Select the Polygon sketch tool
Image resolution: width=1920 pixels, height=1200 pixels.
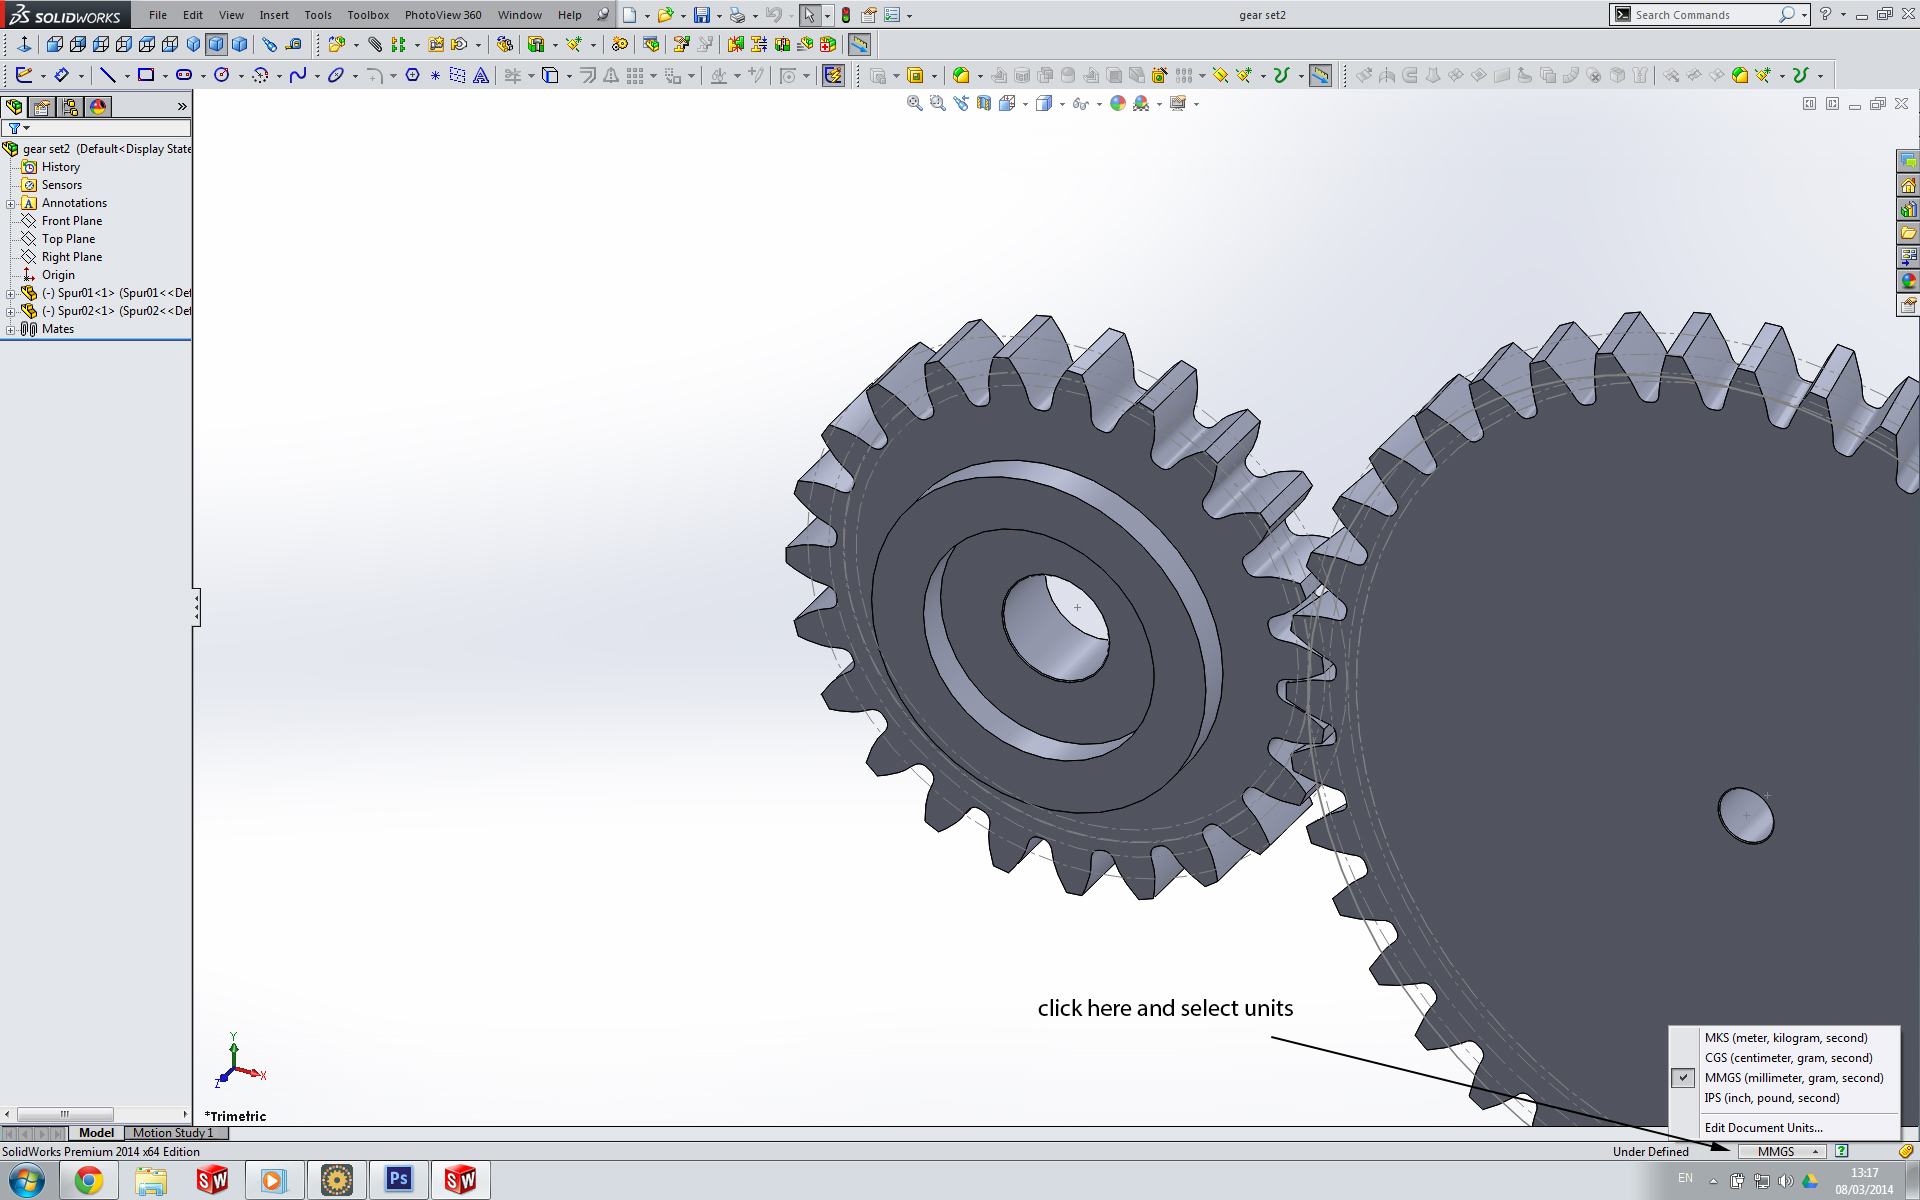click(x=412, y=75)
